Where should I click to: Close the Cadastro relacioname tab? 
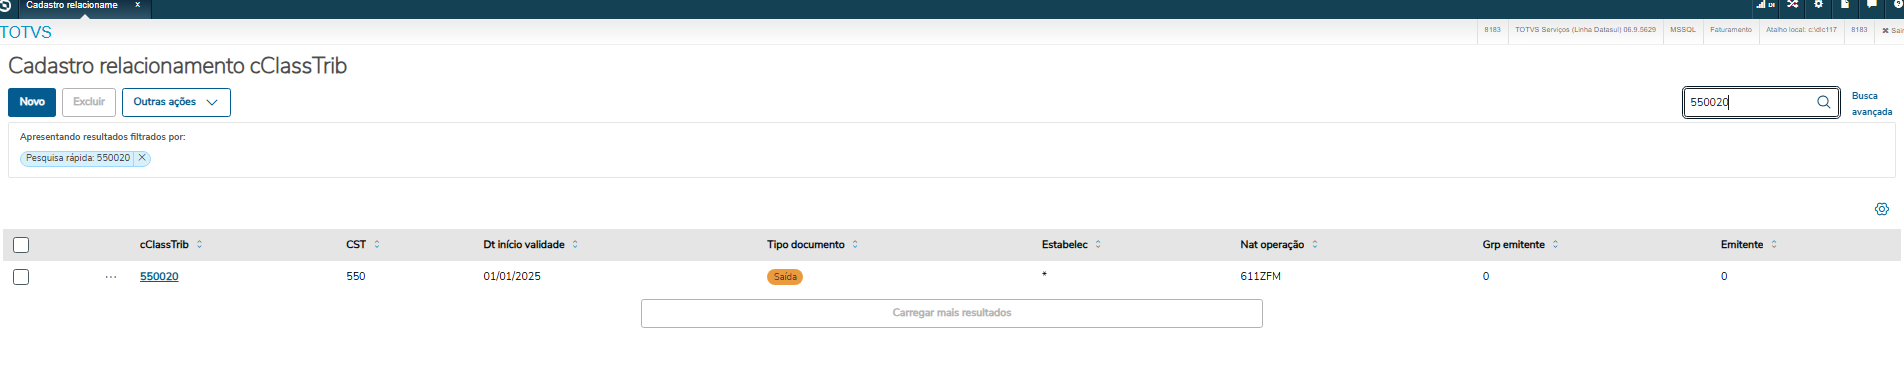point(138,5)
